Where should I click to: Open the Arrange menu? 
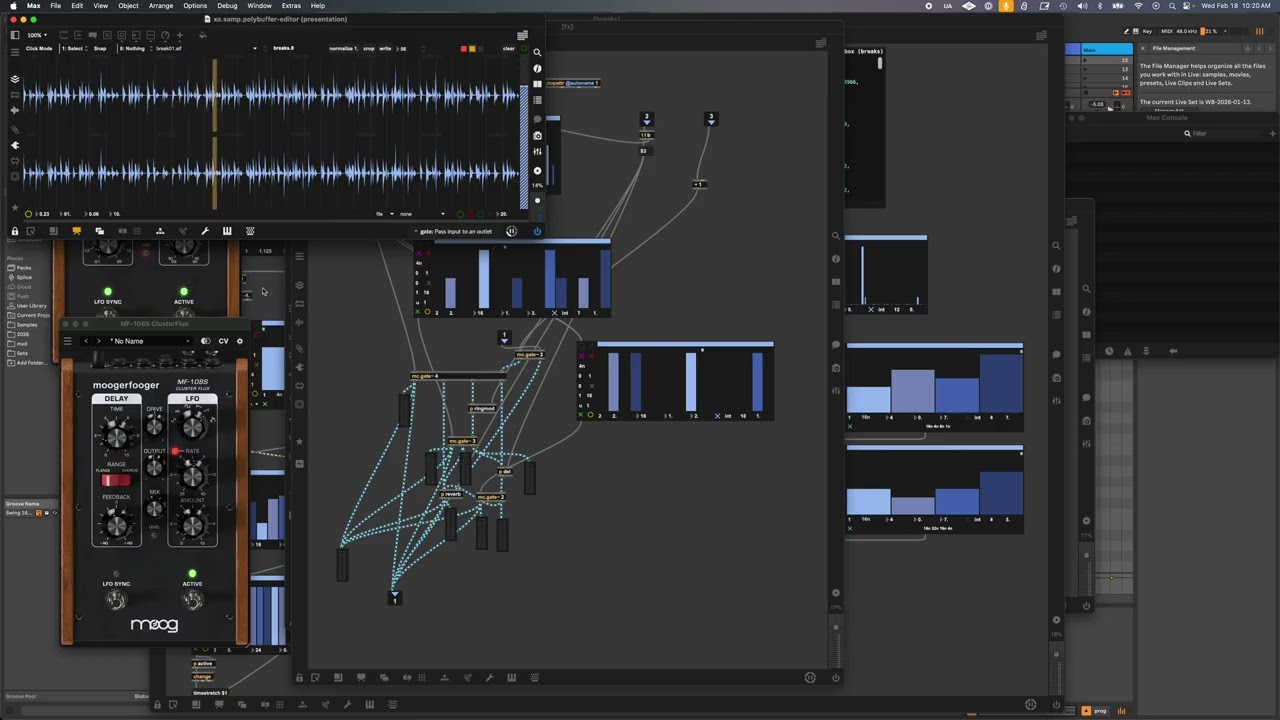[161, 6]
